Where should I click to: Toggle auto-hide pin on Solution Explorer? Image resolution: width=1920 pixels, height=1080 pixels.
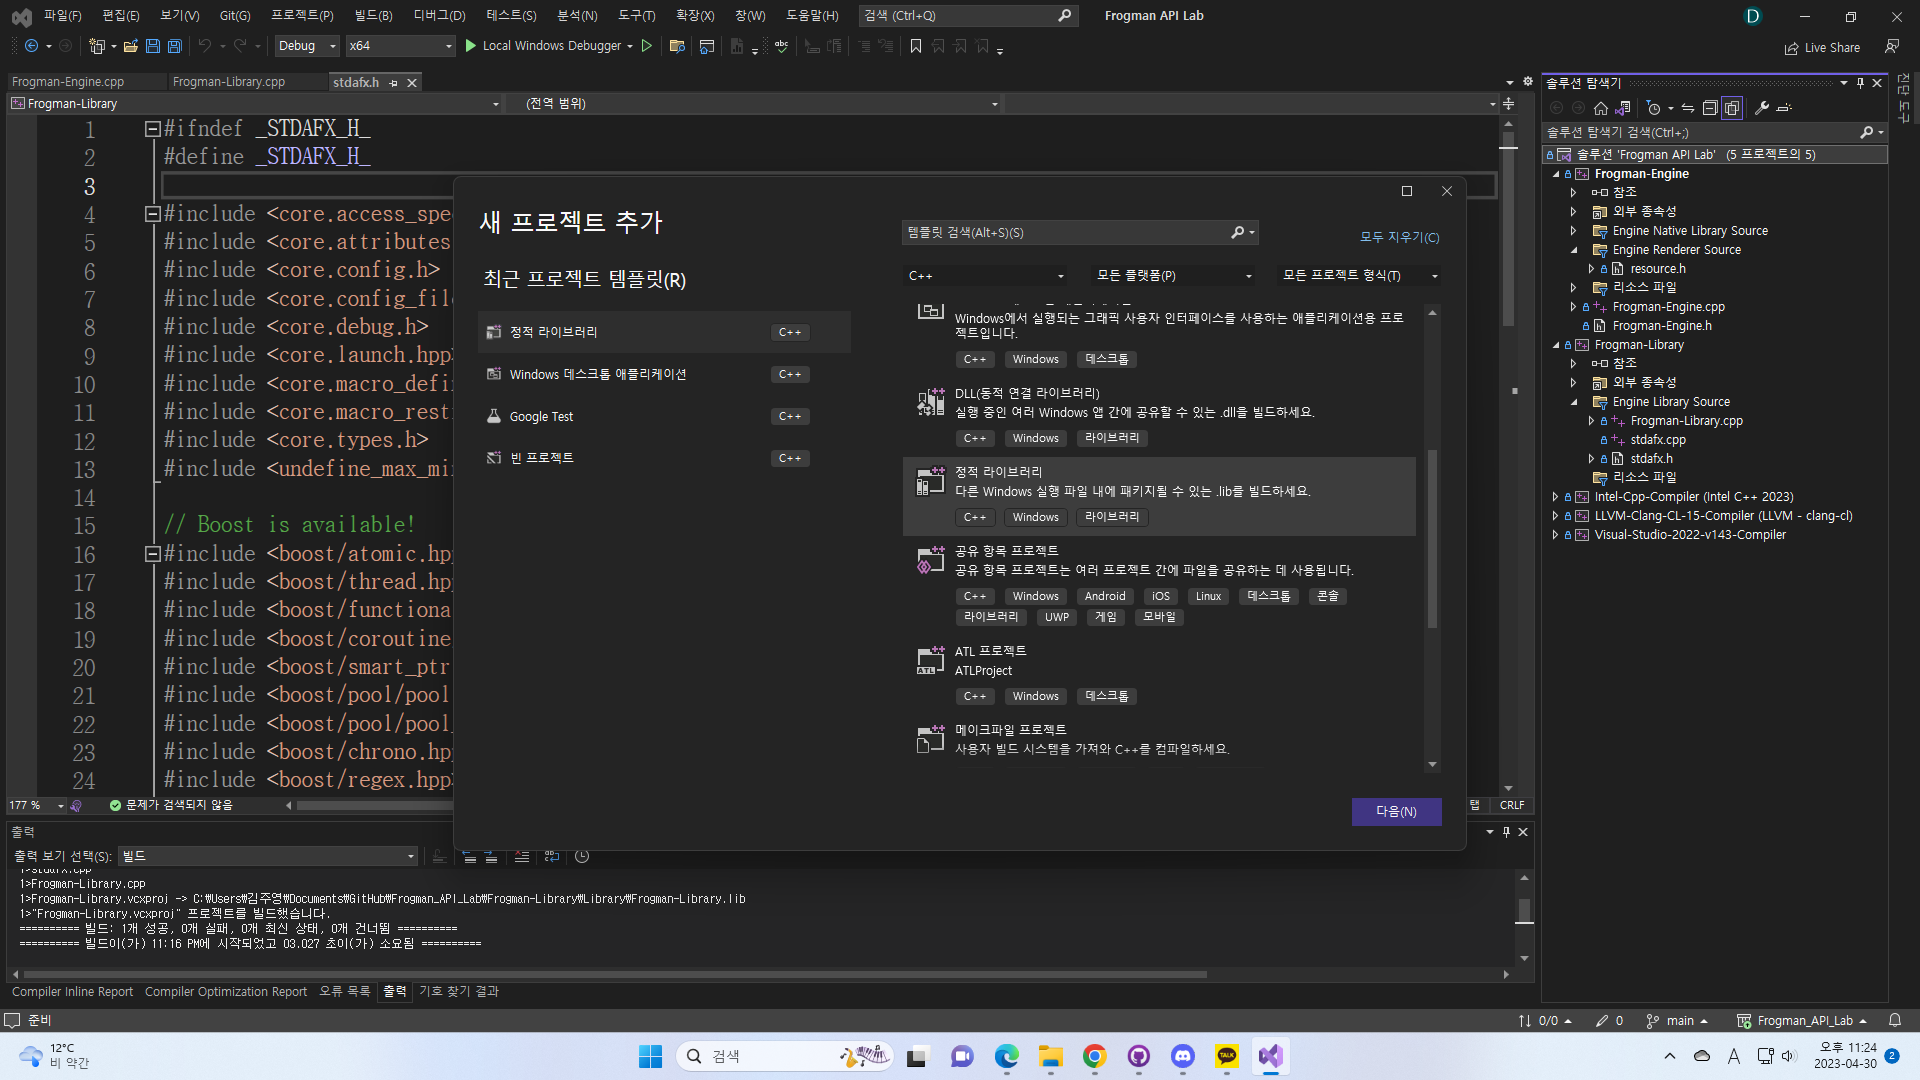1860,83
